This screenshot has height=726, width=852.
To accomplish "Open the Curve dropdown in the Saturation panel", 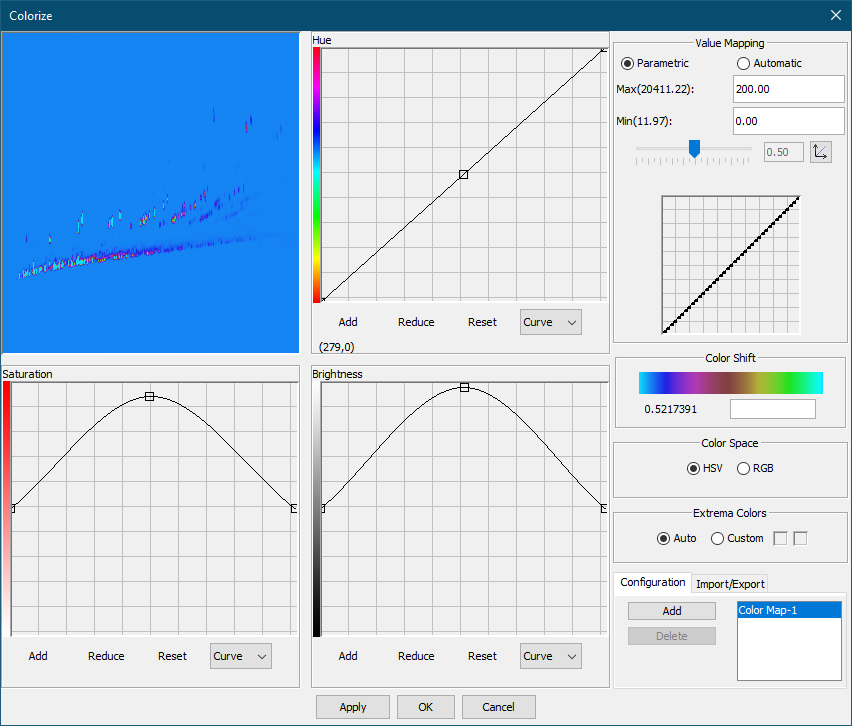I will pos(240,656).
